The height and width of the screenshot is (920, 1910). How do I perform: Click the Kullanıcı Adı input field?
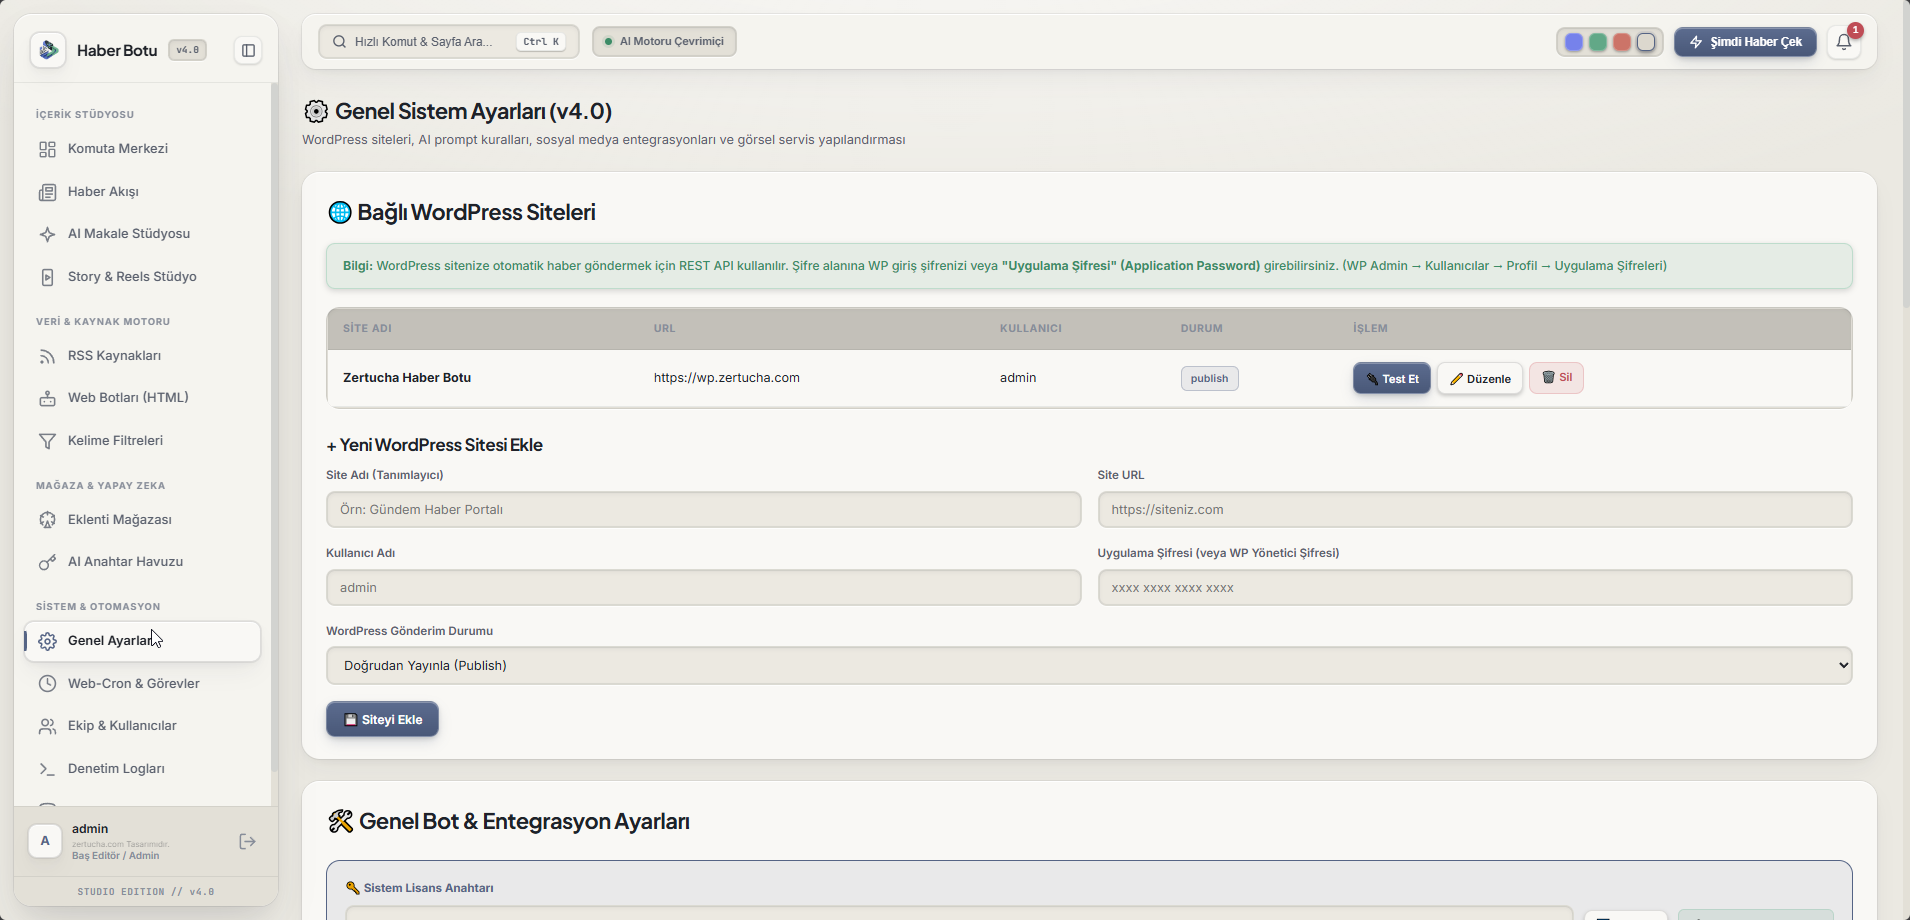(703, 587)
